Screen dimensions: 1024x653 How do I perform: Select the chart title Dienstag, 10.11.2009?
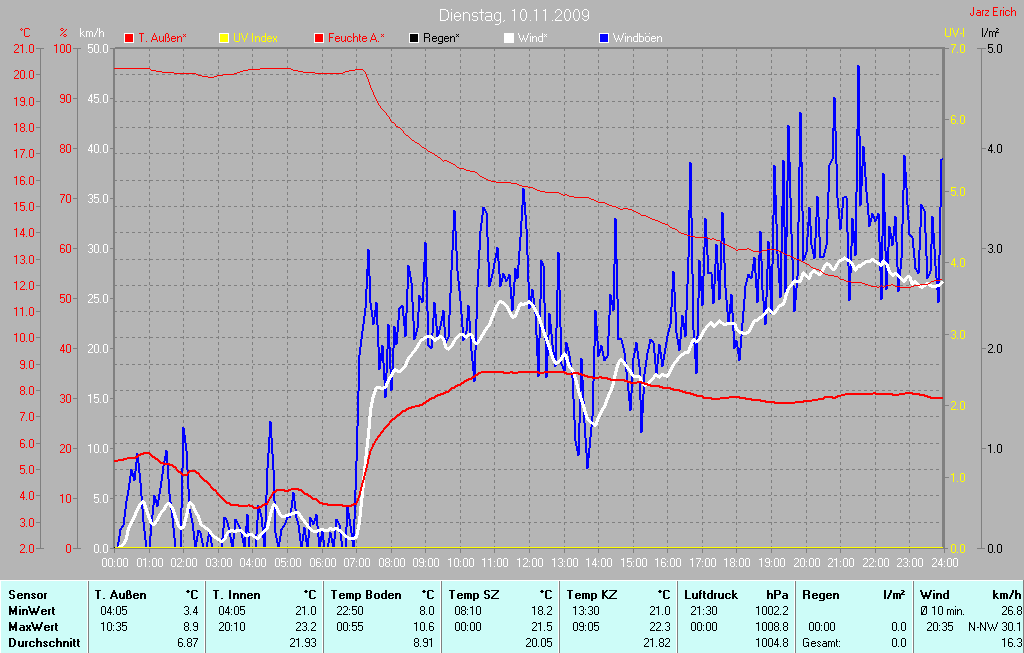click(514, 15)
